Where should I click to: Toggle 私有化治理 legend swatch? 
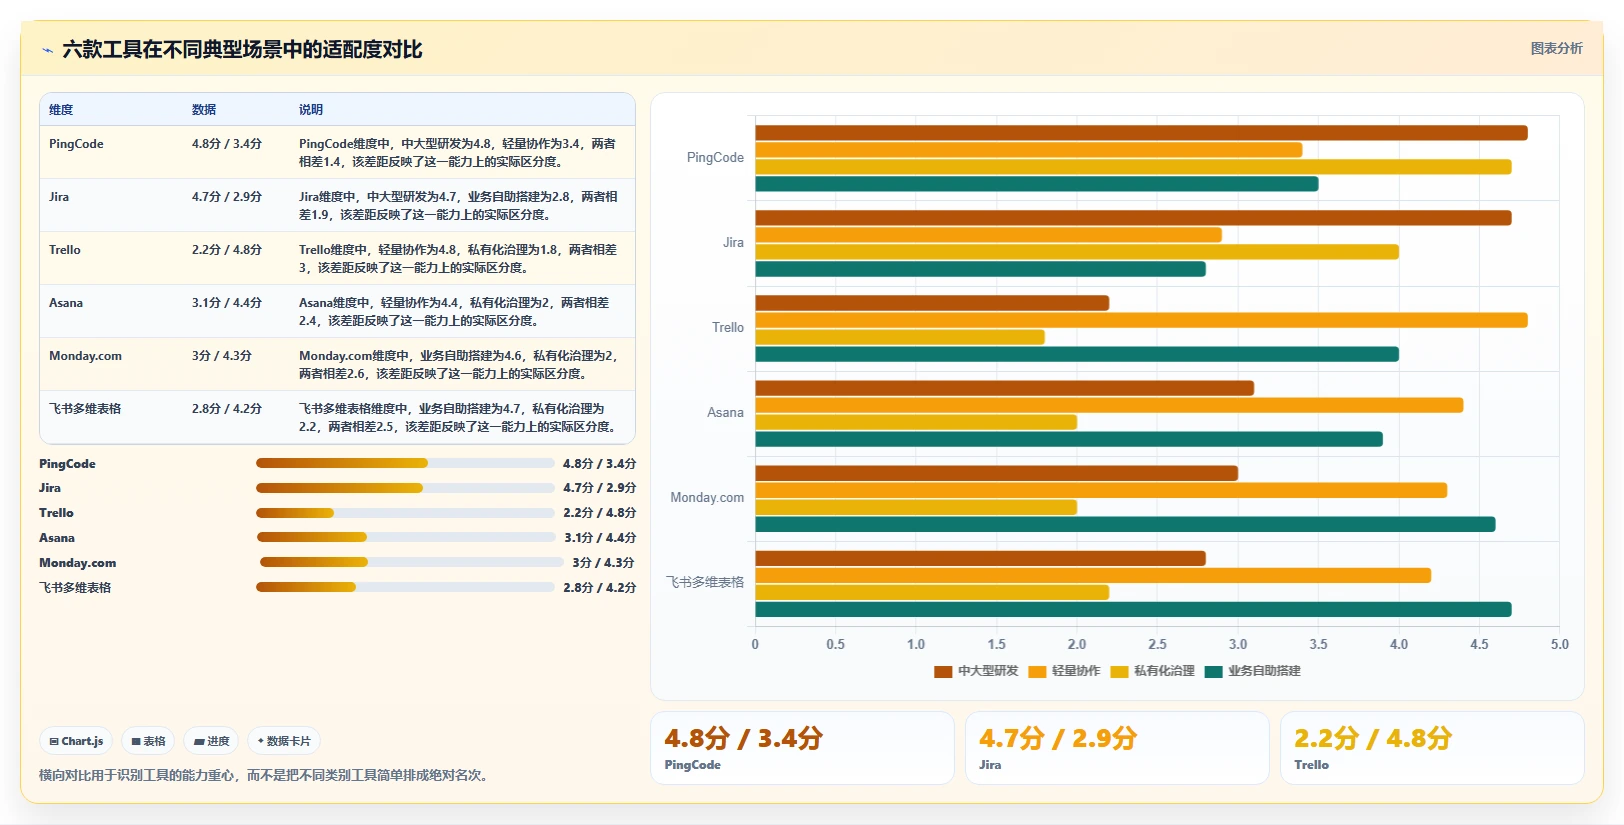[x=1119, y=672]
